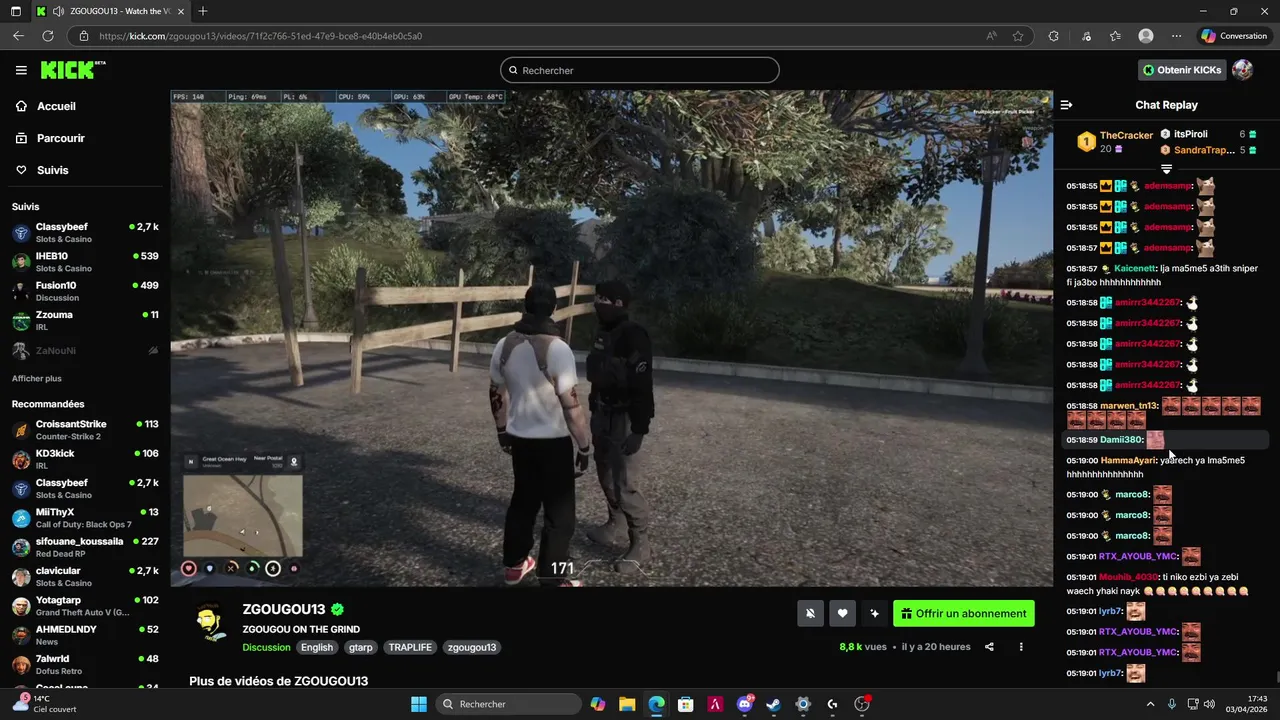
Task: Collapse the chat leaderboard with the down arrow
Action: 1166,169
